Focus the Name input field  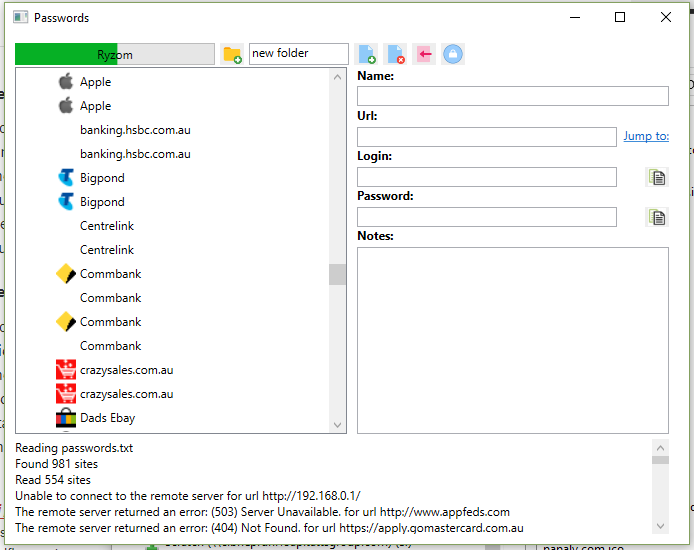pyautogui.click(x=513, y=96)
